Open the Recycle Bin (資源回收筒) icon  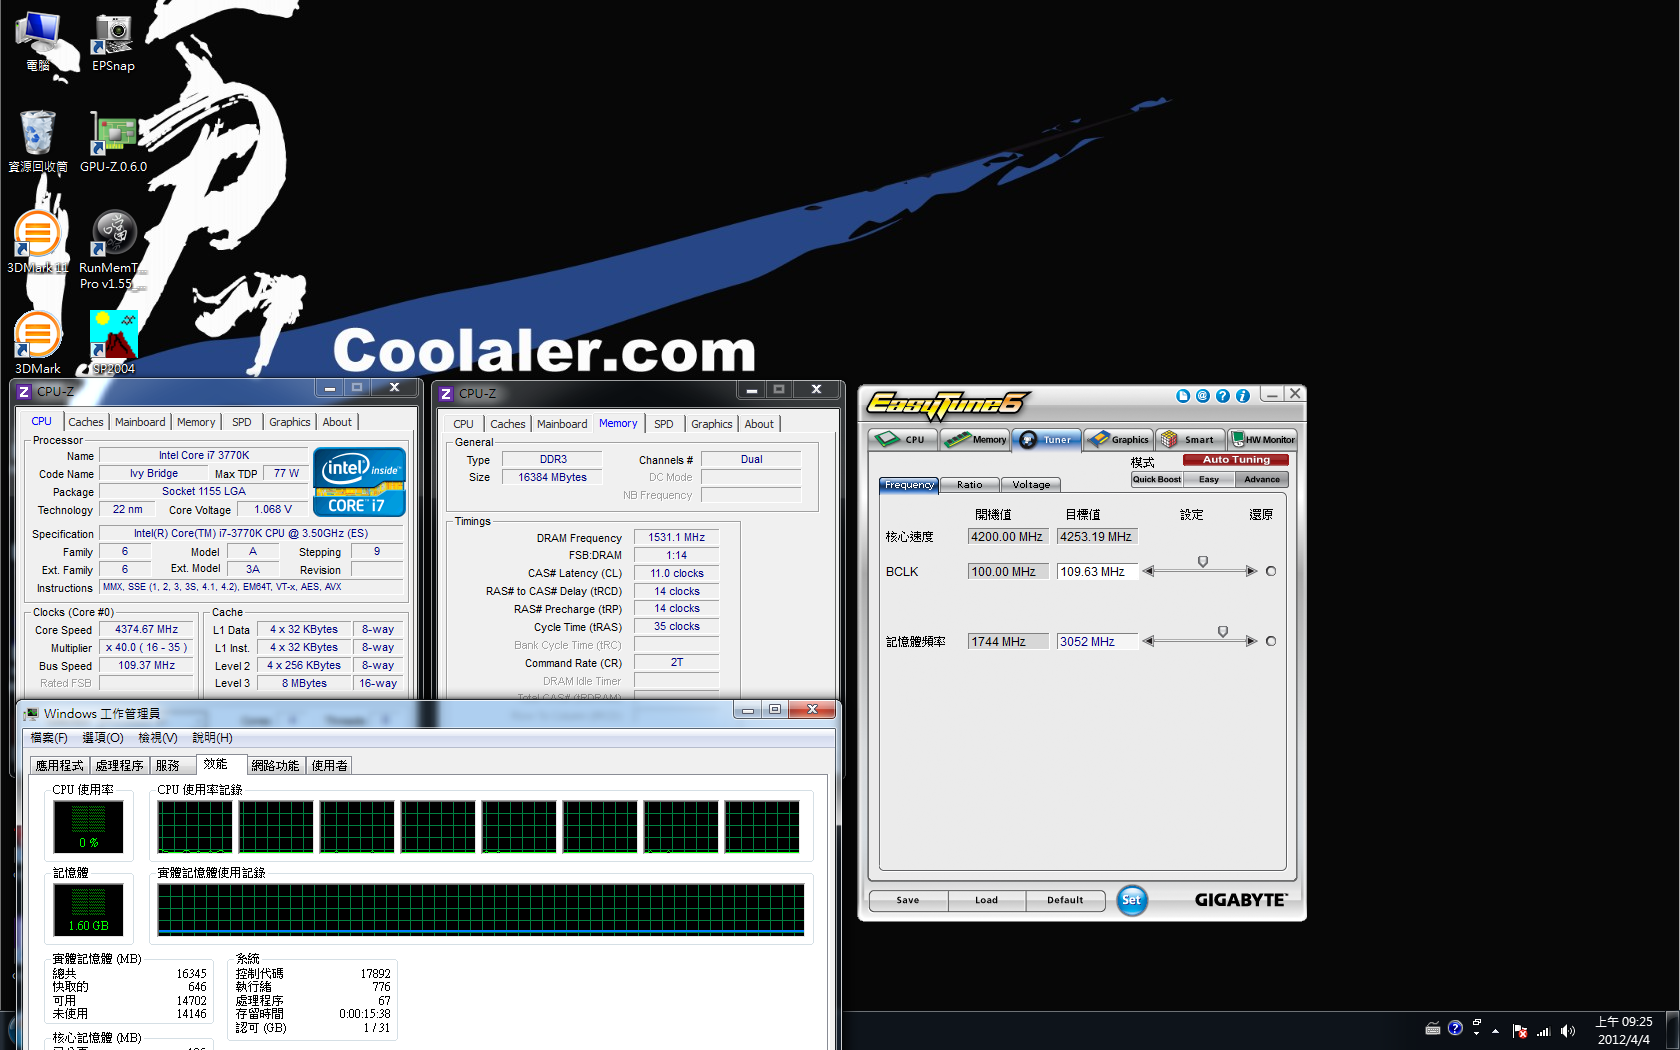38,141
